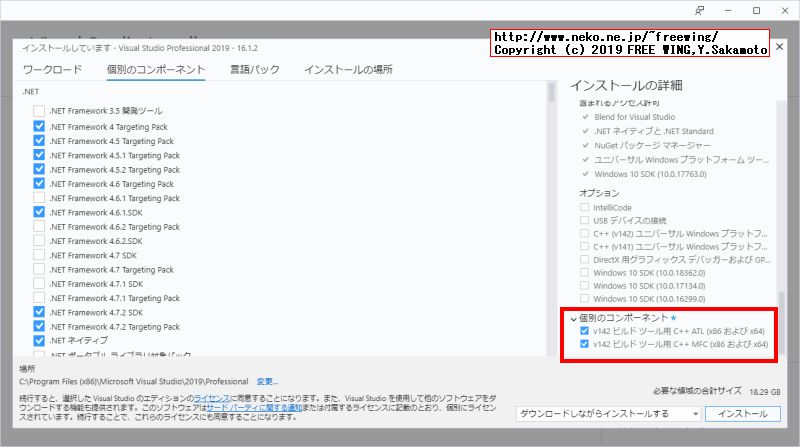Enable IntelliCode option
The width and height of the screenshot is (800, 447).
[x=584, y=207]
